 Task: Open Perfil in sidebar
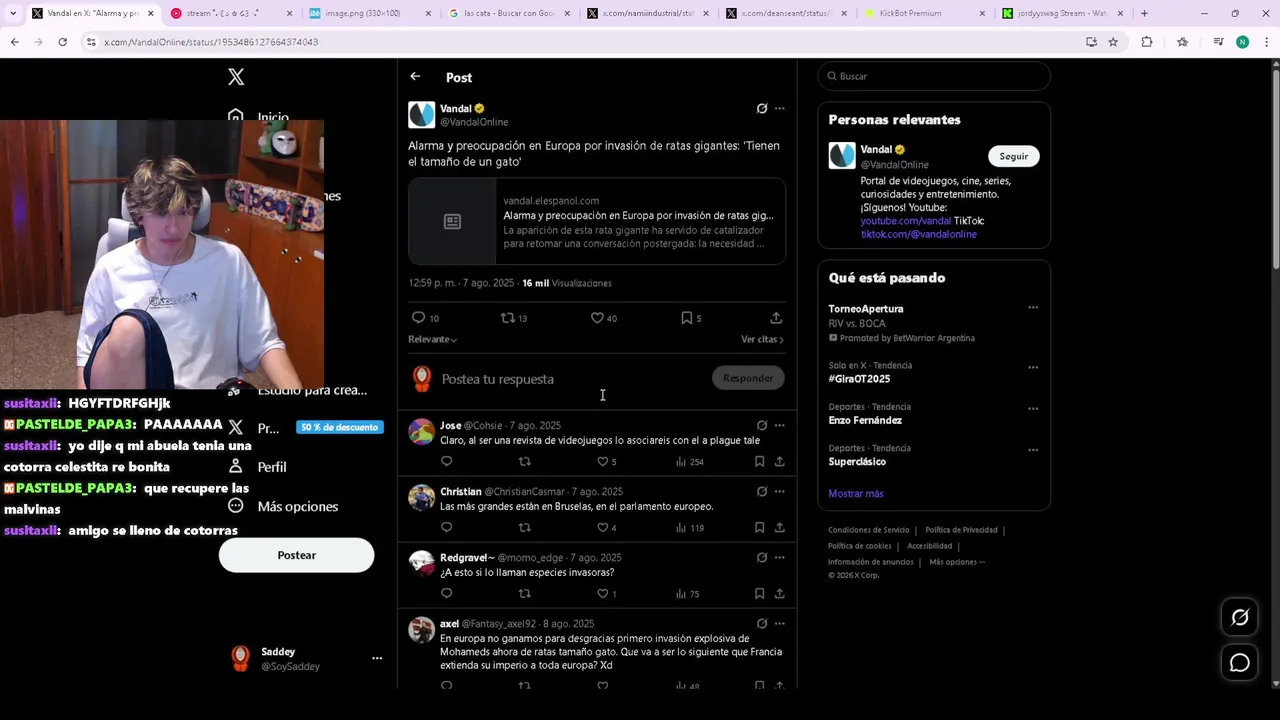click(258, 467)
